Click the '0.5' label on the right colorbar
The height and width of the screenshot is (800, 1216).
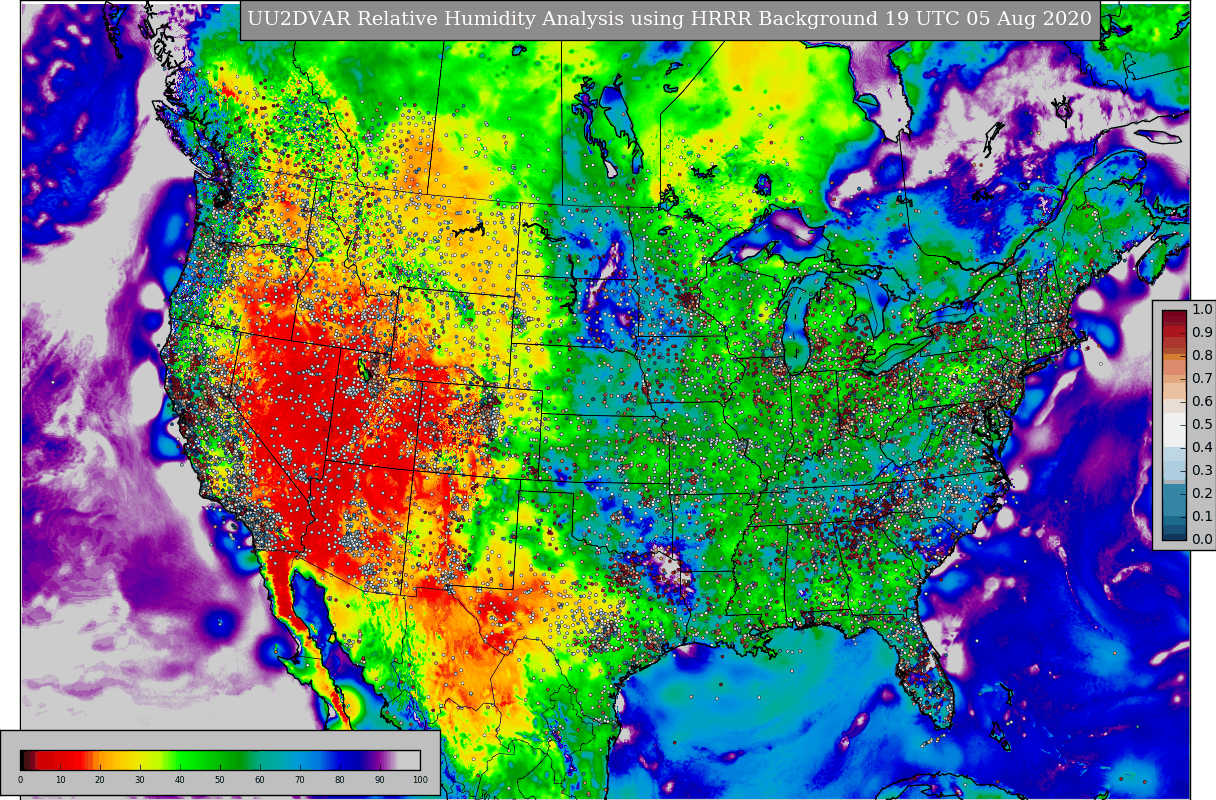pos(1201,425)
